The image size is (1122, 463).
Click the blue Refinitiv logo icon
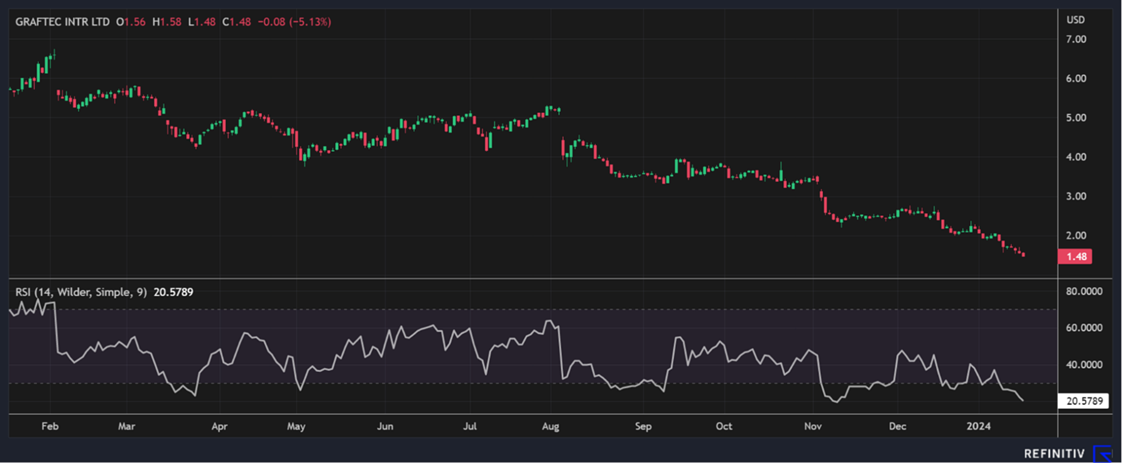point(1104,453)
